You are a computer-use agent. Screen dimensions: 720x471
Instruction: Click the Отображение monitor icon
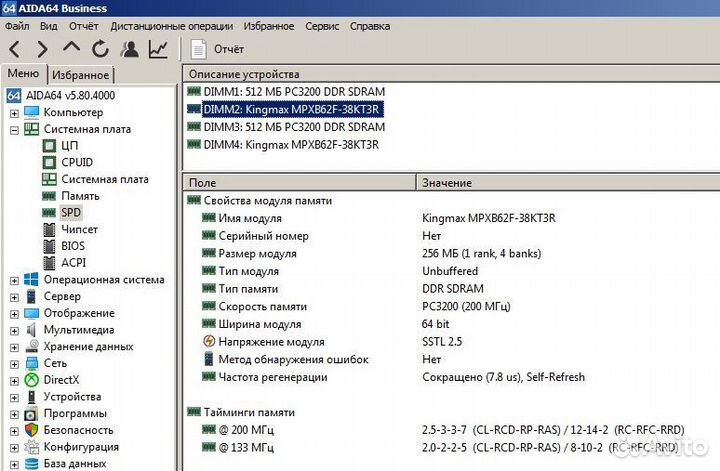coord(31,313)
